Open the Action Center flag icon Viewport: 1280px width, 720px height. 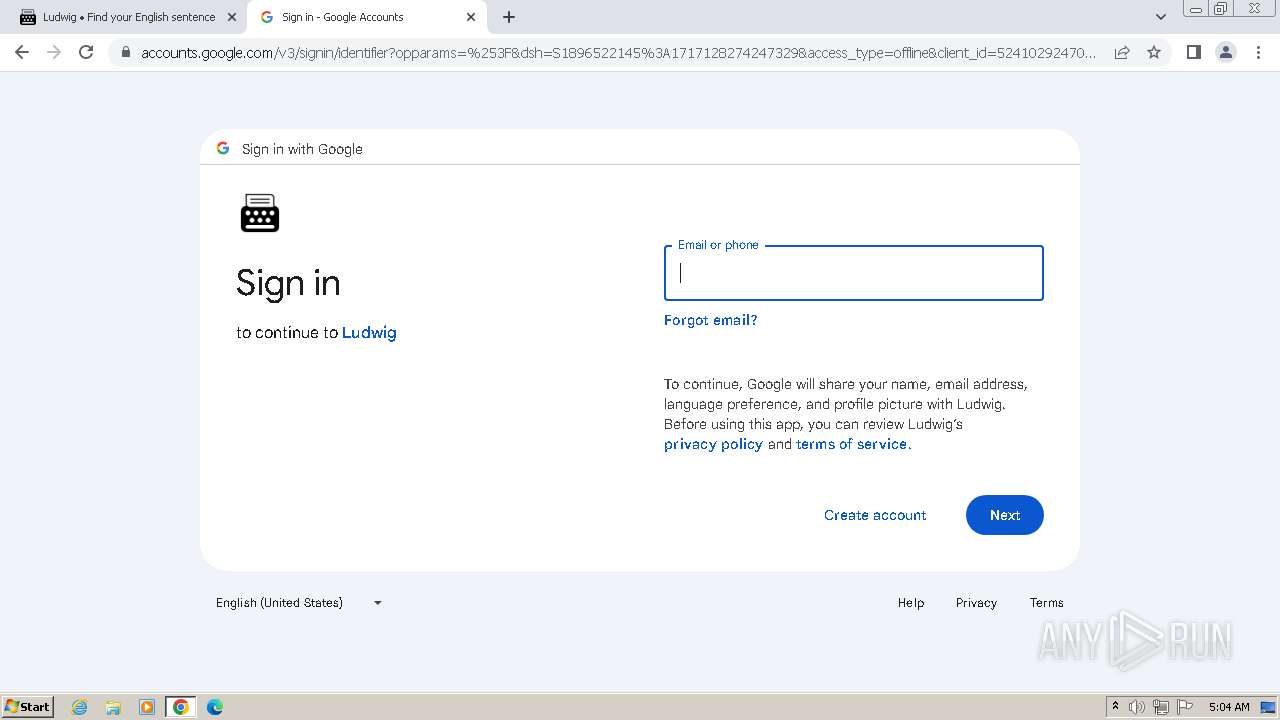click(1185, 707)
